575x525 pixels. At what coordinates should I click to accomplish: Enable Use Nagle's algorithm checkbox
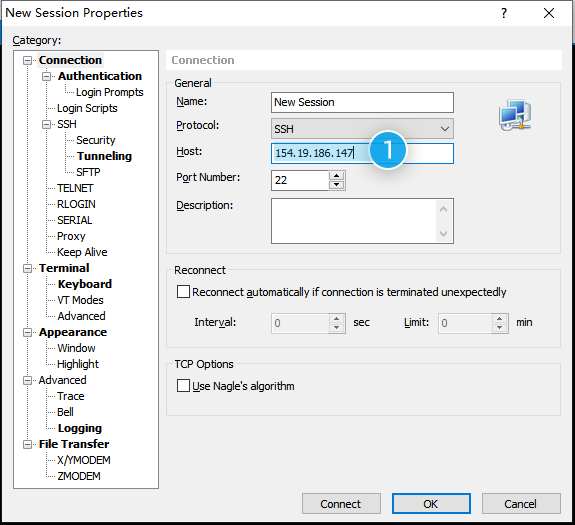[183, 386]
